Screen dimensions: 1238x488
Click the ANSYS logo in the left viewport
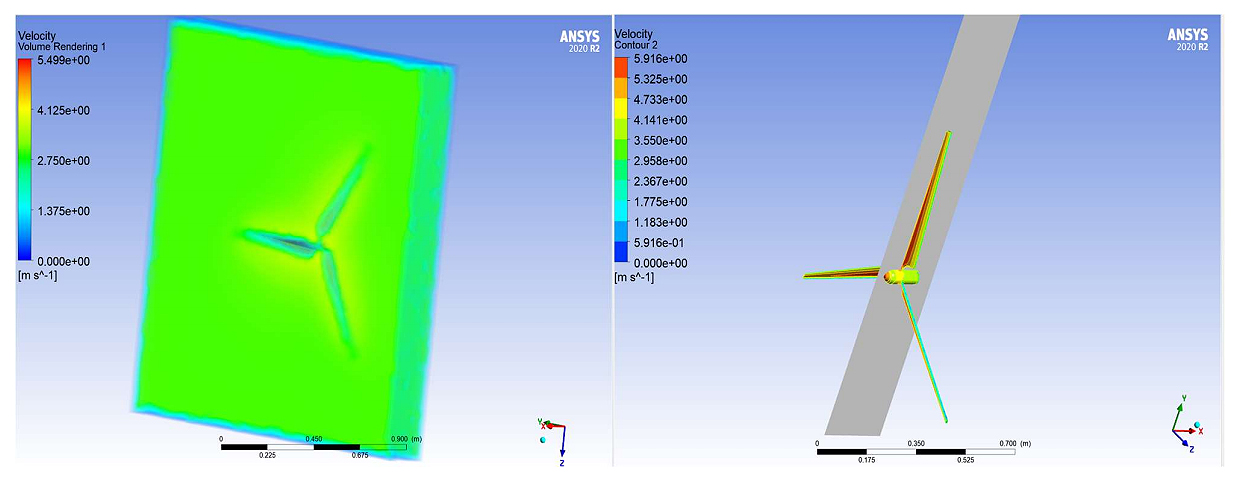(579, 39)
